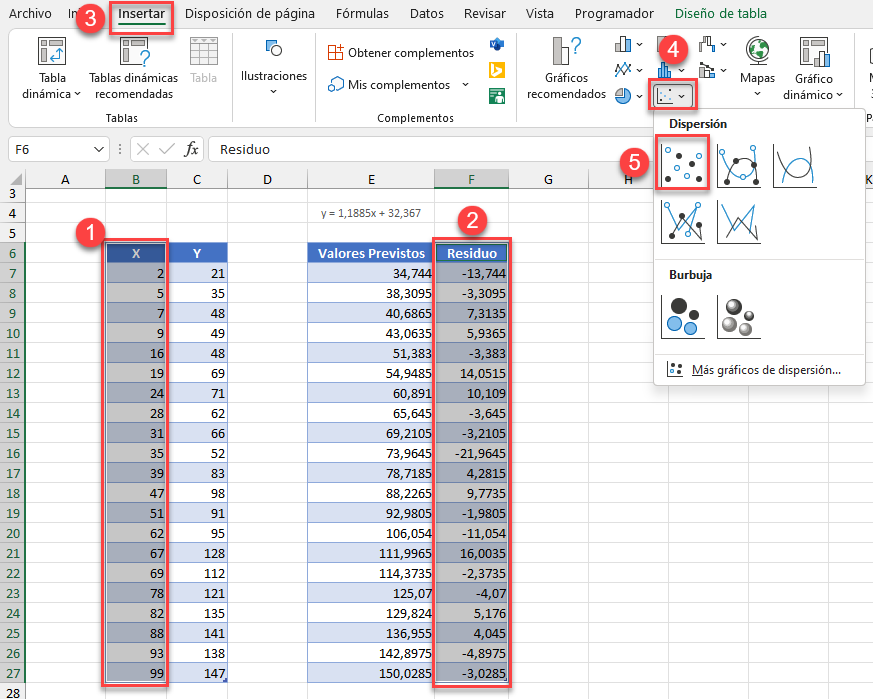This screenshot has width=873, height=699.
Task: Select the cell with value 150,0285
Action: (371, 673)
